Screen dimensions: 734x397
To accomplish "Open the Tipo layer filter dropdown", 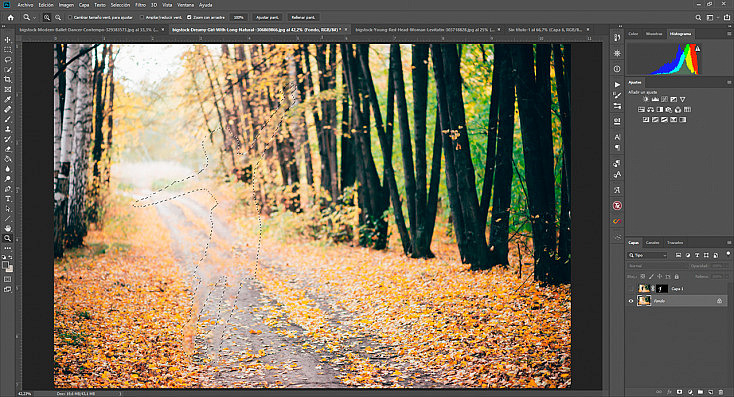I will click(648, 255).
